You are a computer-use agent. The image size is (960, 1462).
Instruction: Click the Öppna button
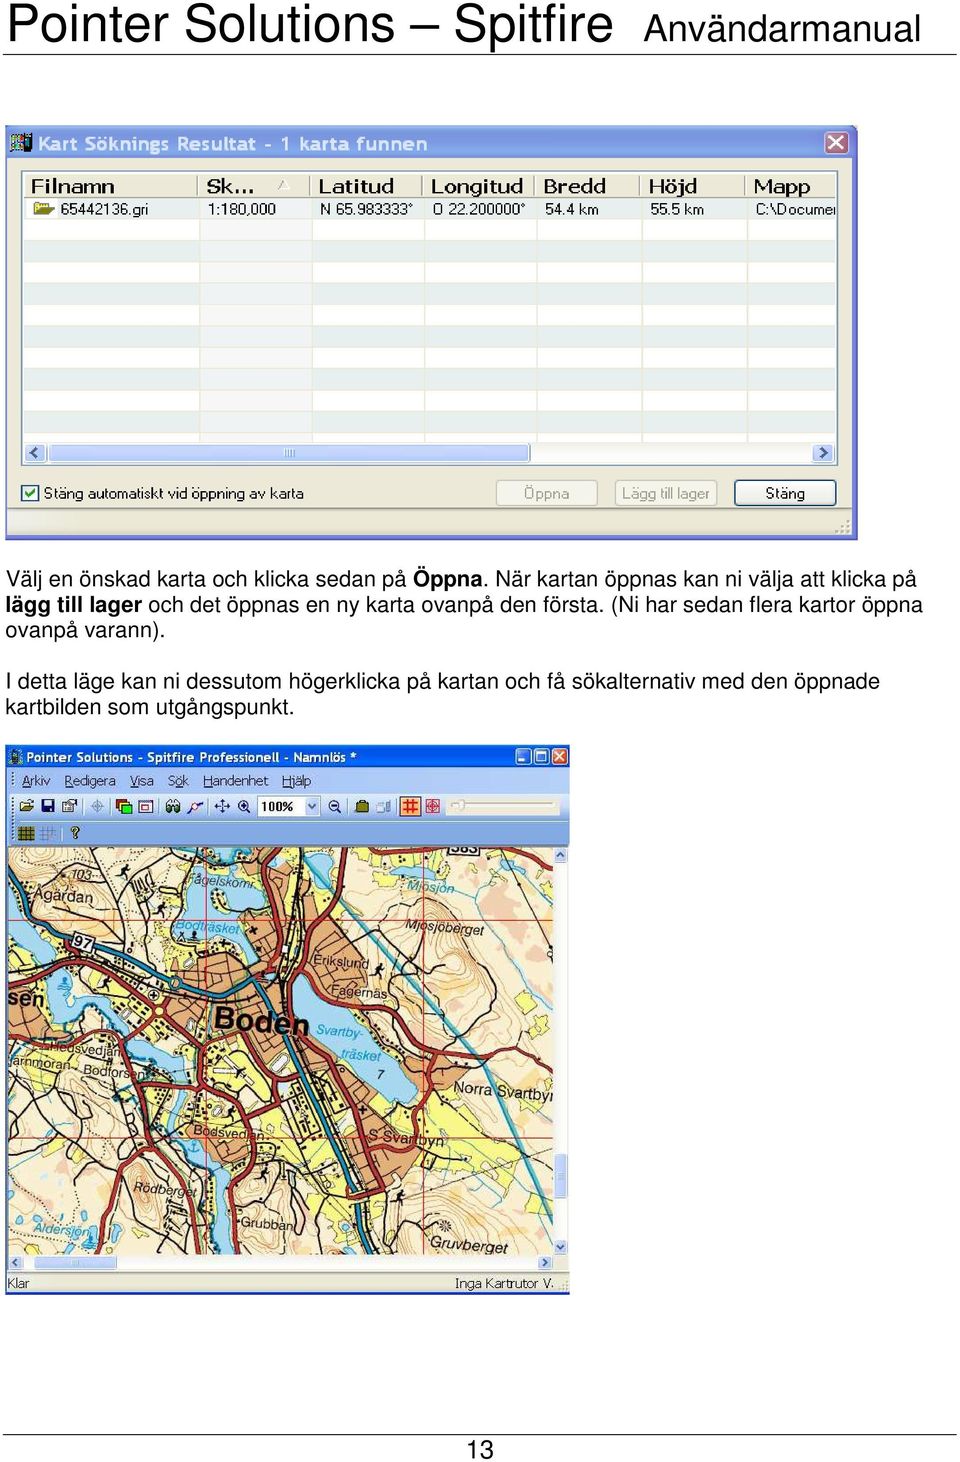[x=546, y=493]
